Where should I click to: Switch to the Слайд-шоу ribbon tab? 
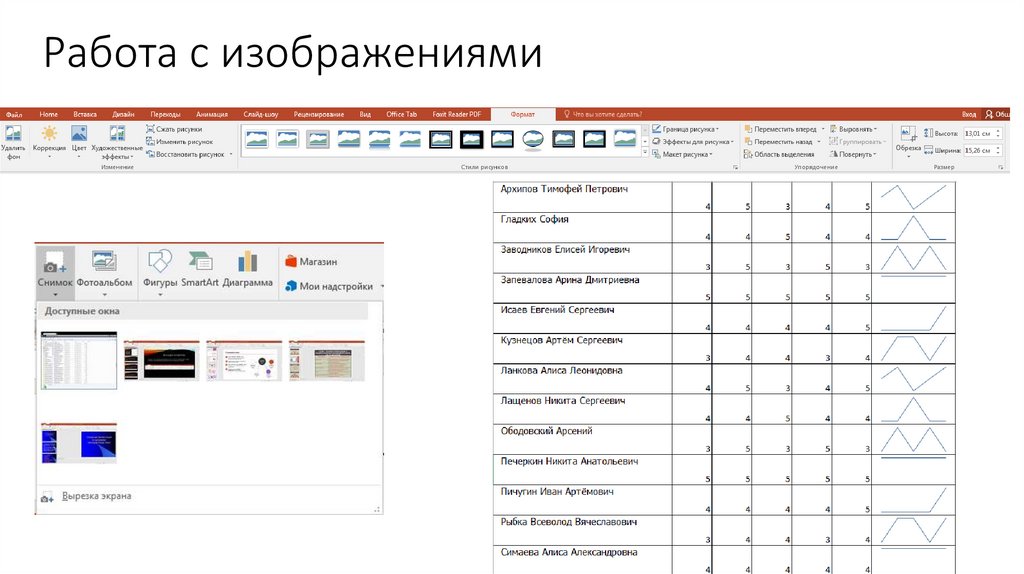261,114
